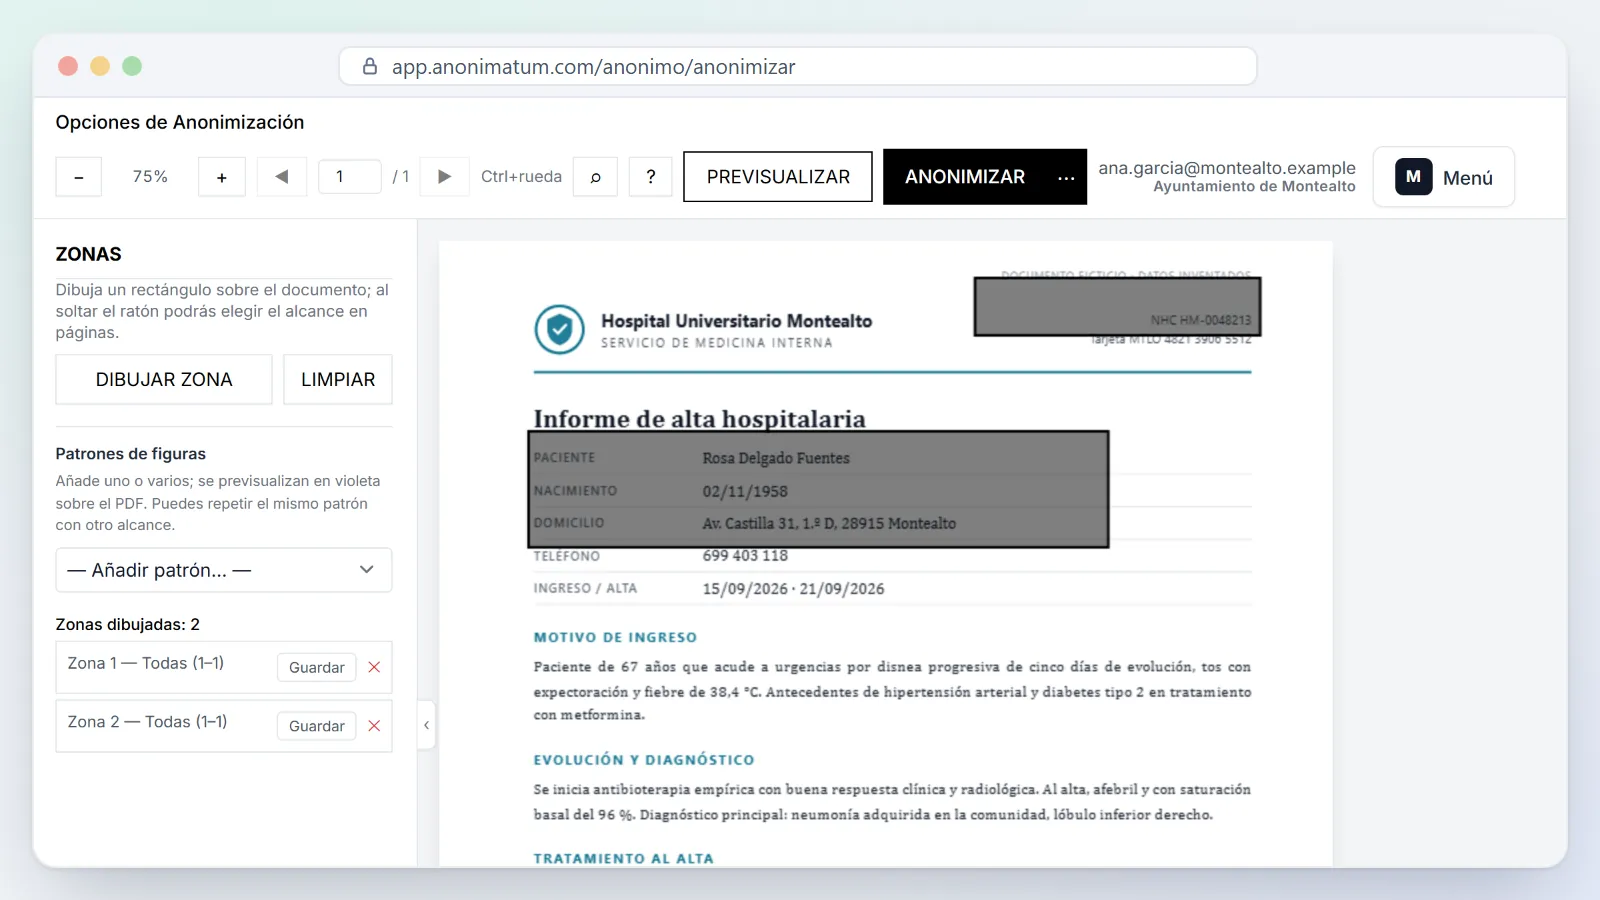Image resolution: width=1600 pixels, height=900 pixels.
Task: Click the M avatar Menú button
Action: click(1443, 177)
